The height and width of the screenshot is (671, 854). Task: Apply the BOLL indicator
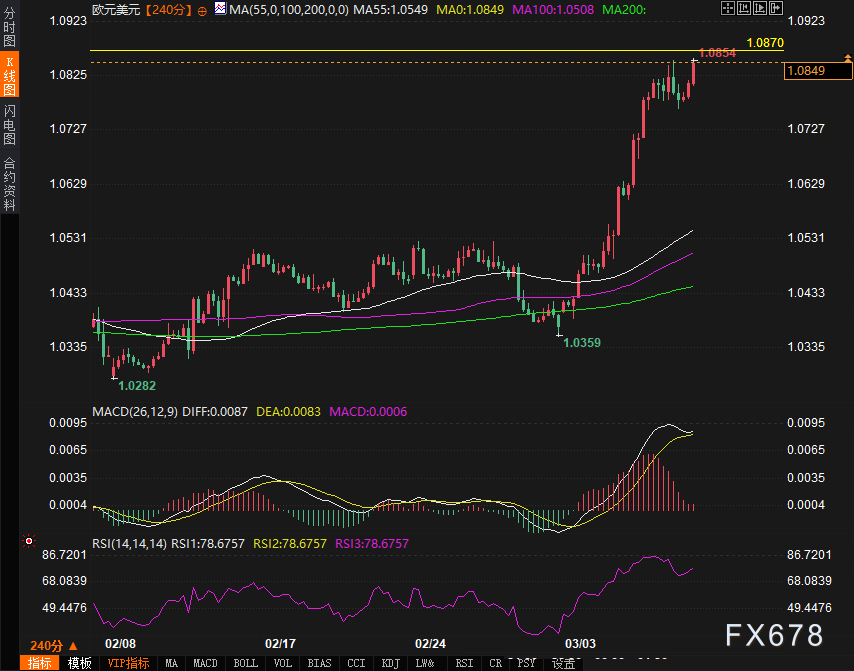[x=246, y=663]
